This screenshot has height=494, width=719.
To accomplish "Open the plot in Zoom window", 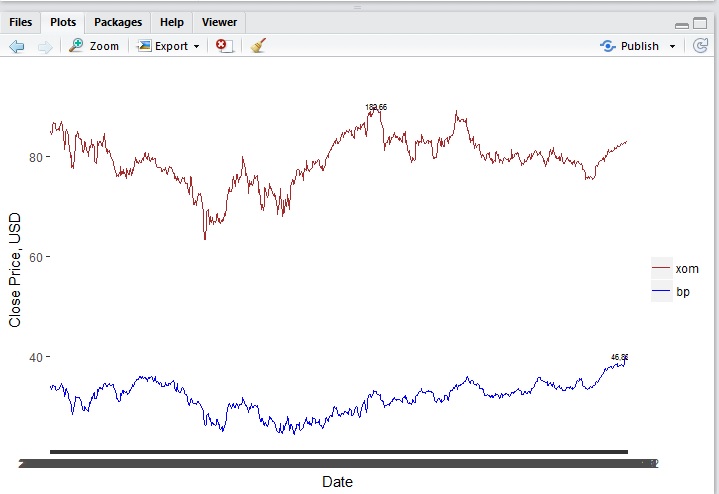I will [93, 46].
